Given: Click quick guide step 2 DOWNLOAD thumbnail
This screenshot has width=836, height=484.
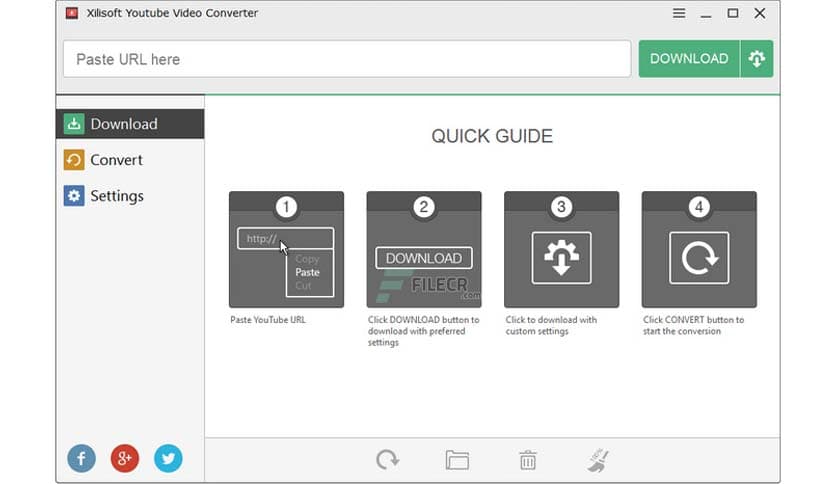Looking at the screenshot, I should click(x=424, y=249).
